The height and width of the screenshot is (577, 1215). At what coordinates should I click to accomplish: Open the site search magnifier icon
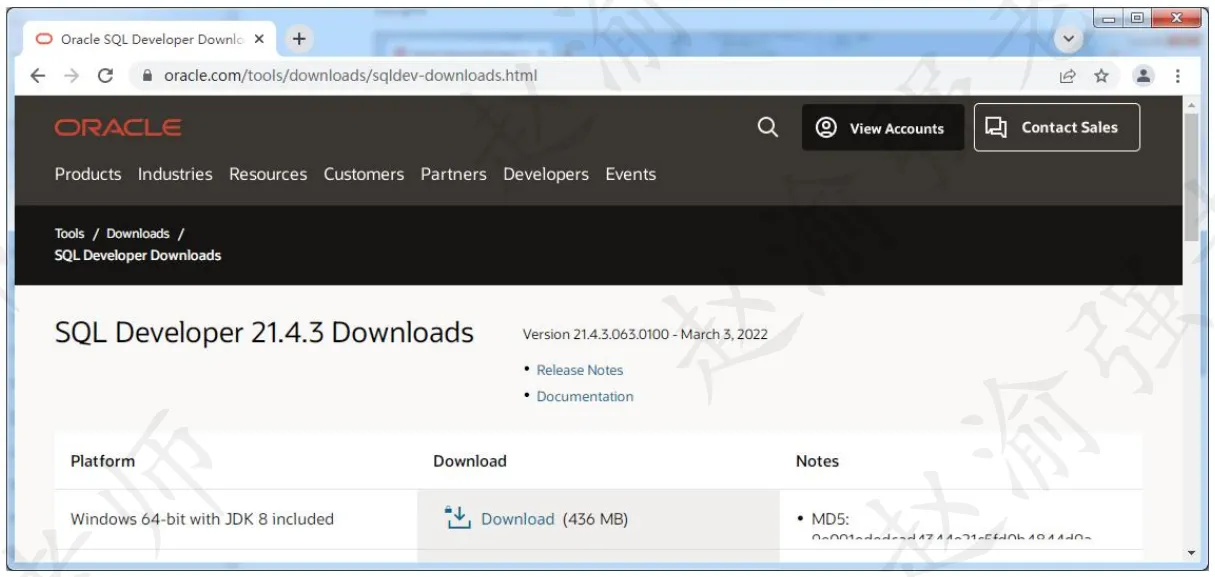768,127
